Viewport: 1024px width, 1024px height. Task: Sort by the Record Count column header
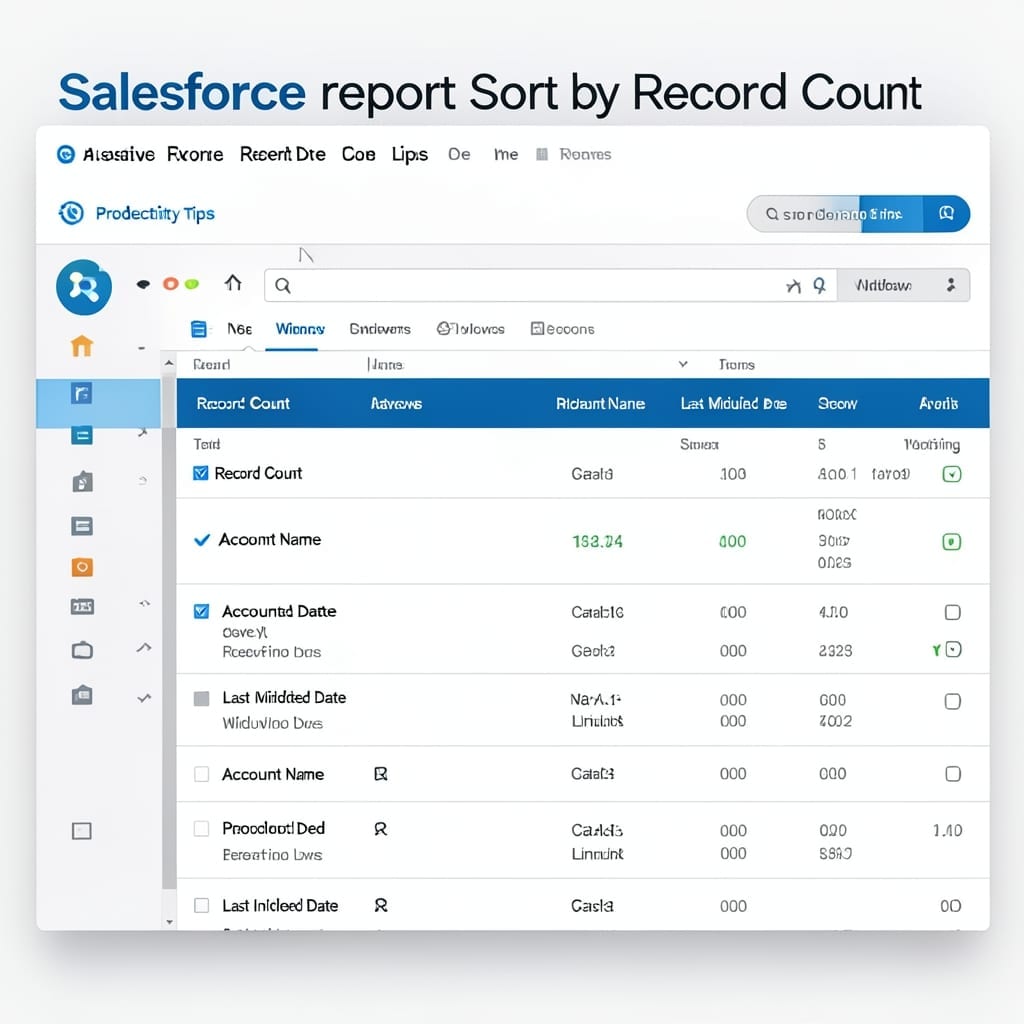(243, 404)
